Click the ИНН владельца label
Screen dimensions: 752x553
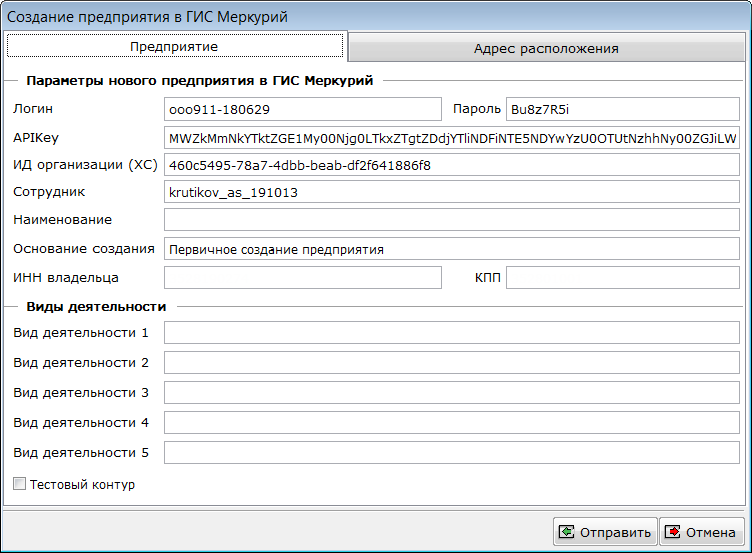66,278
